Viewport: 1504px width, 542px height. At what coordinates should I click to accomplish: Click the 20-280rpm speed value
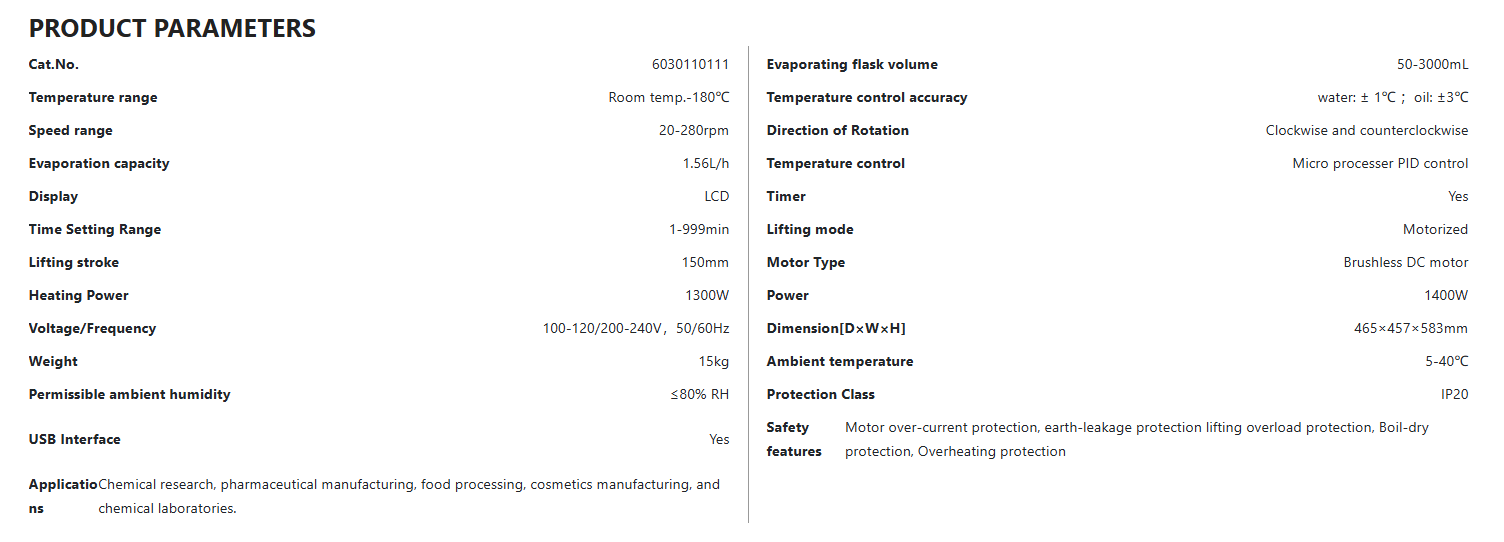point(694,131)
